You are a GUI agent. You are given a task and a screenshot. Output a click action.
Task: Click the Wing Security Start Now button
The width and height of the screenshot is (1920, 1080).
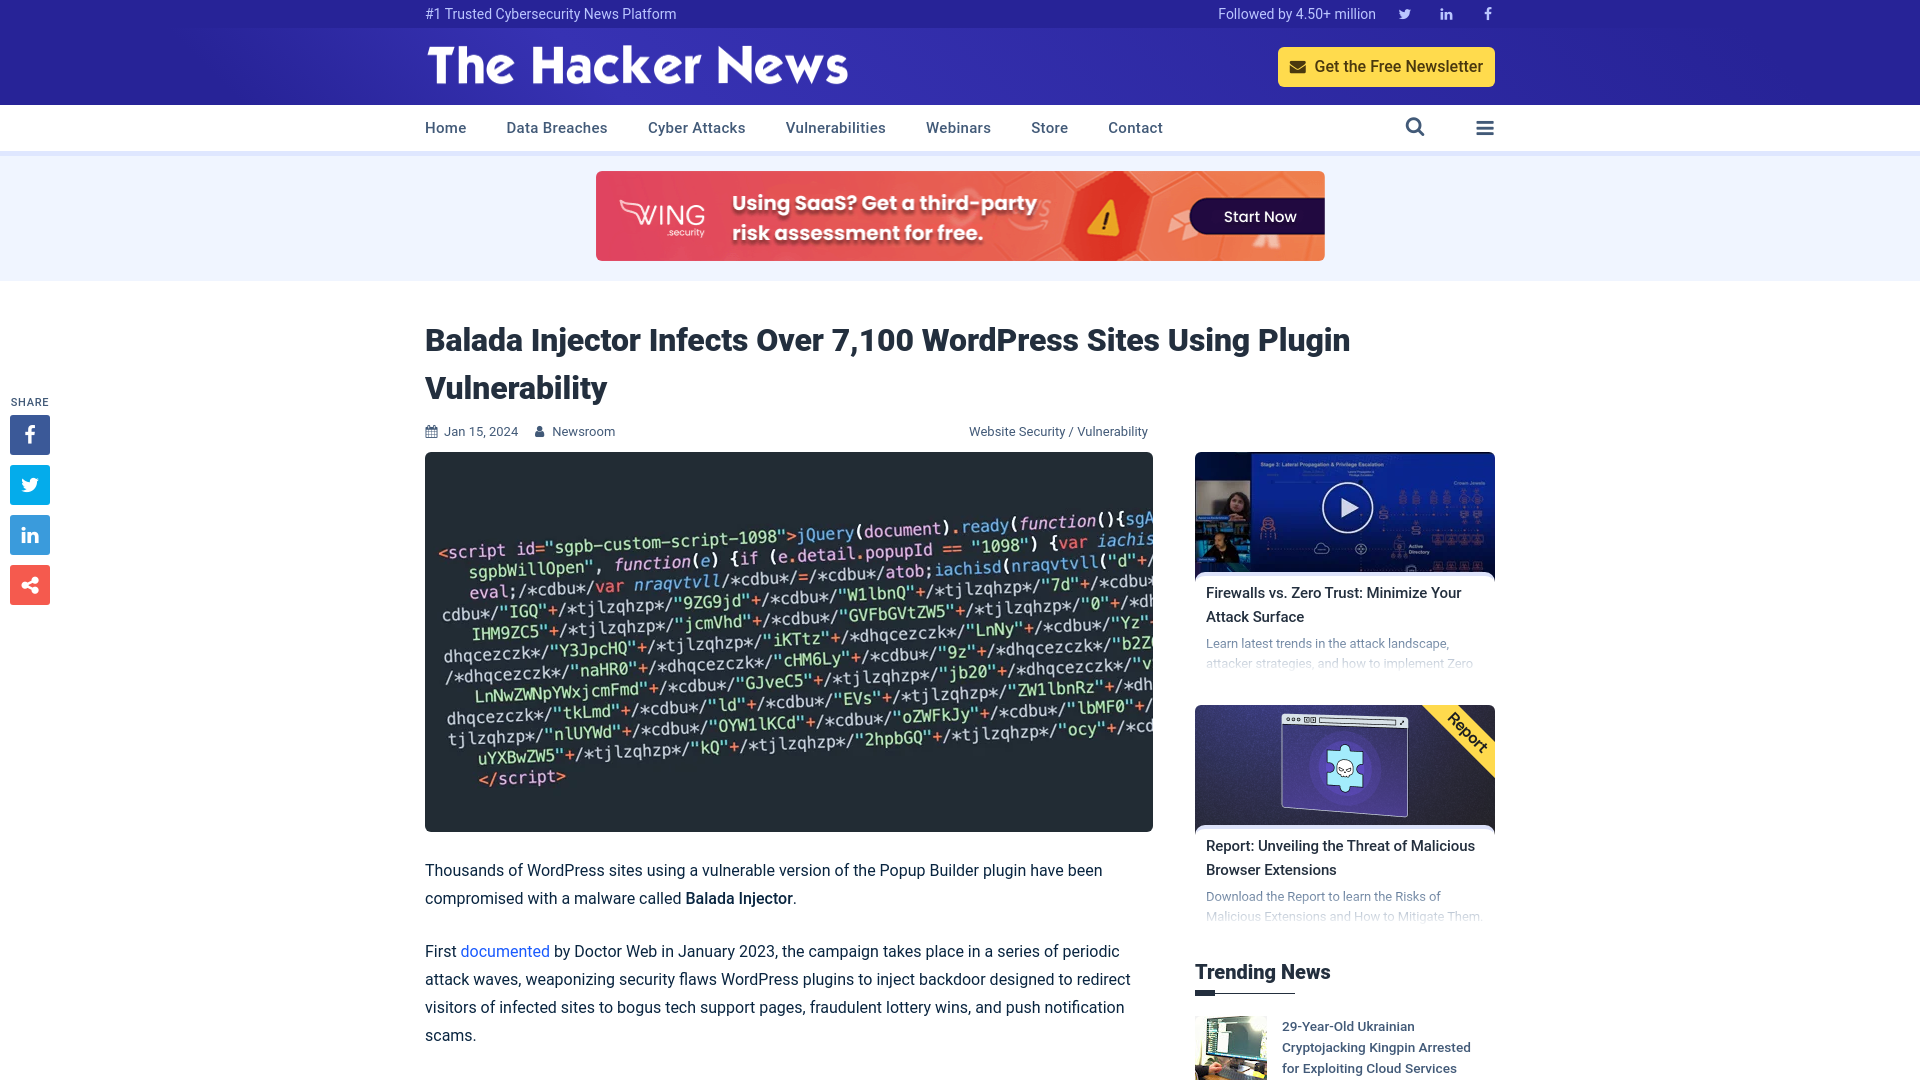pyautogui.click(x=1259, y=215)
